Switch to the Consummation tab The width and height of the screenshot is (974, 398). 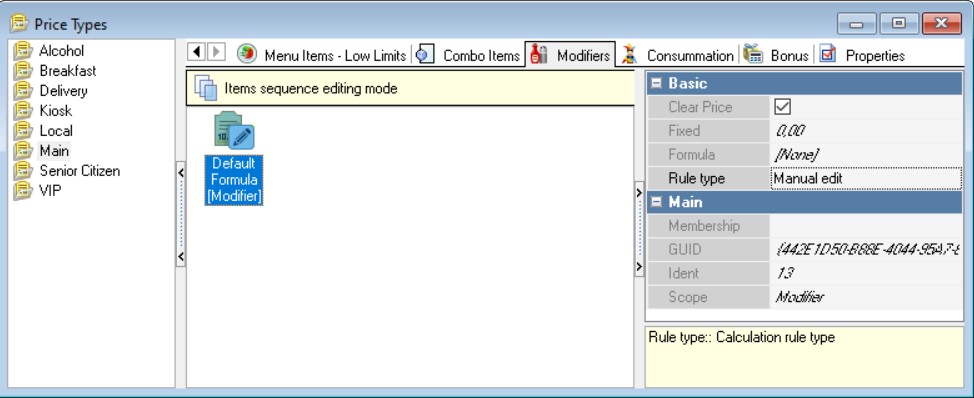pyautogui.click(x=678, y=55)
